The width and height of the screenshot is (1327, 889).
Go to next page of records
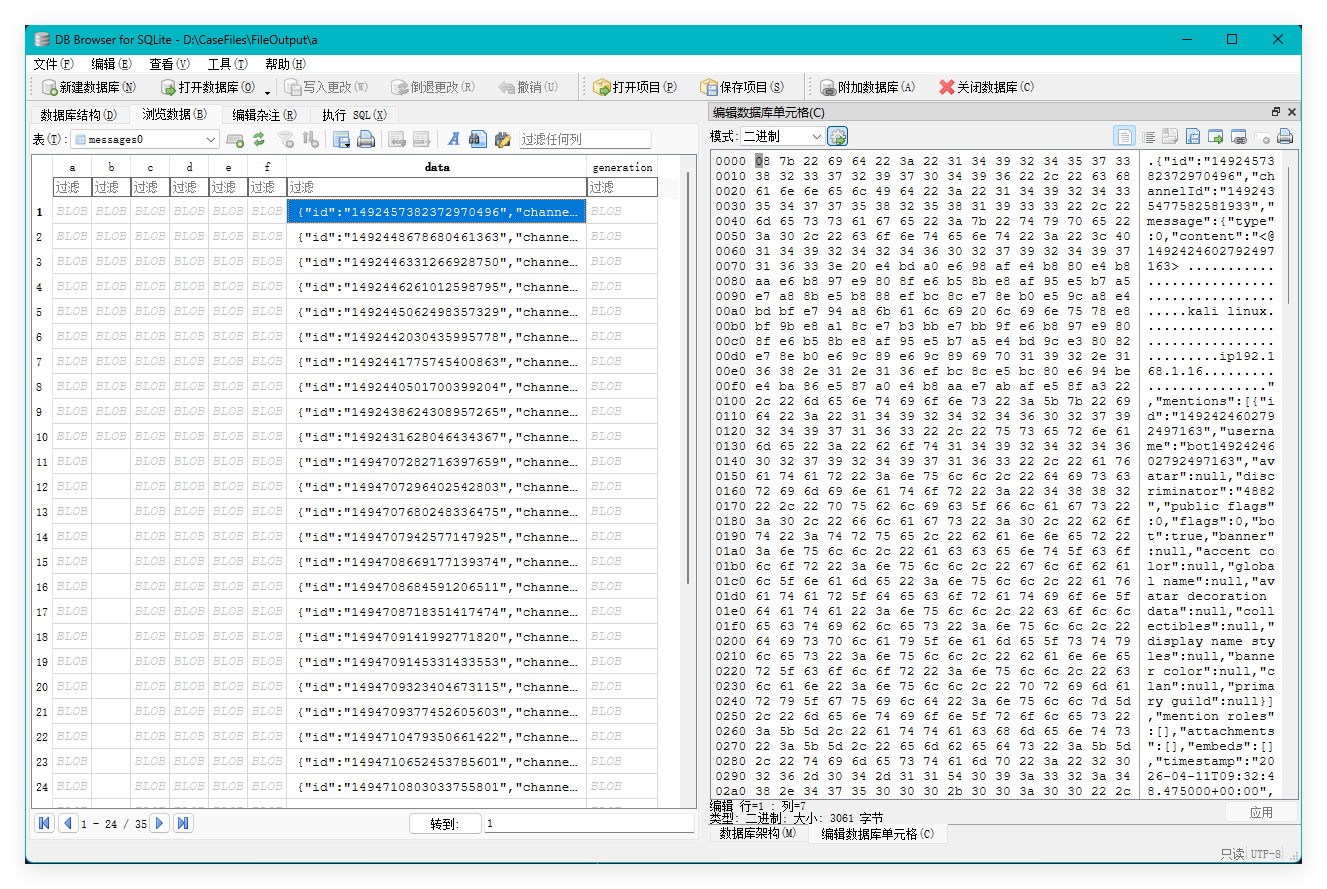[159, 823]
